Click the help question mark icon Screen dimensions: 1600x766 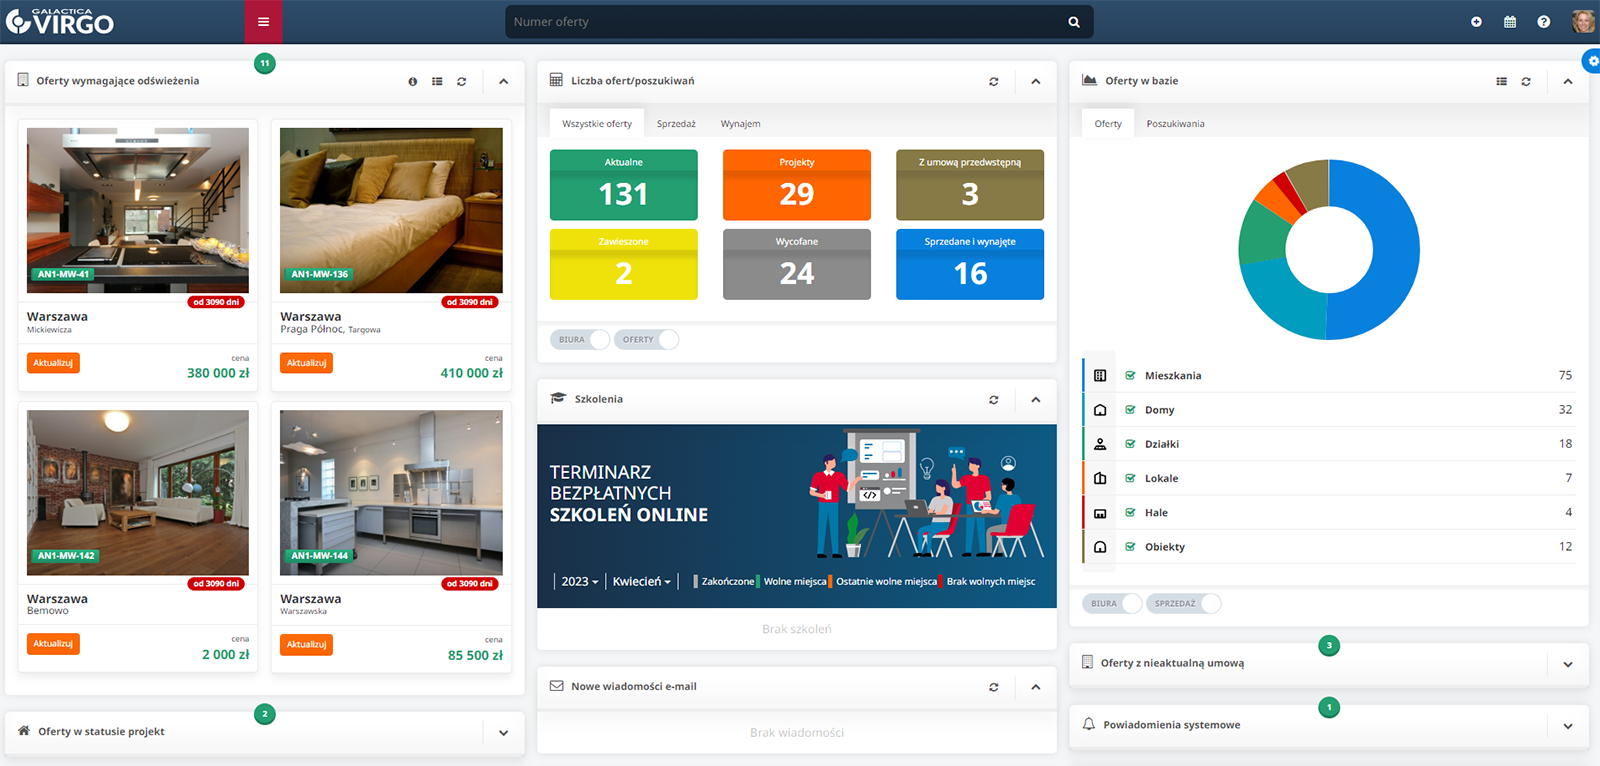1544,22
